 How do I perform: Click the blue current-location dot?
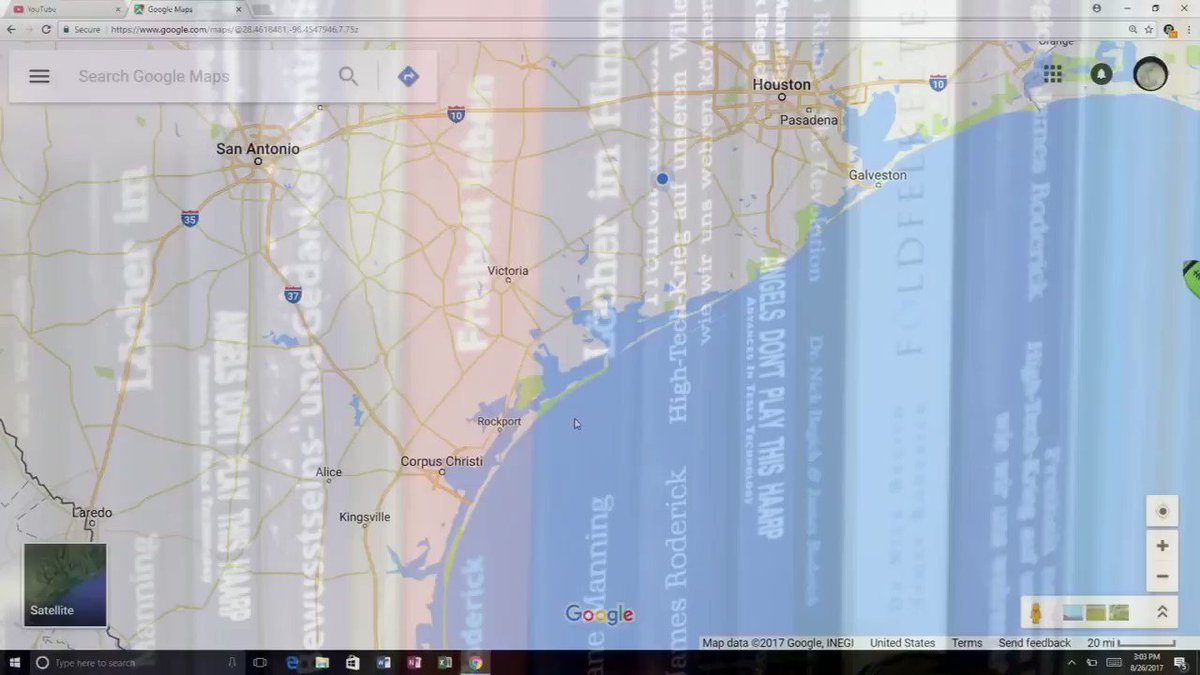coord(662,178)
